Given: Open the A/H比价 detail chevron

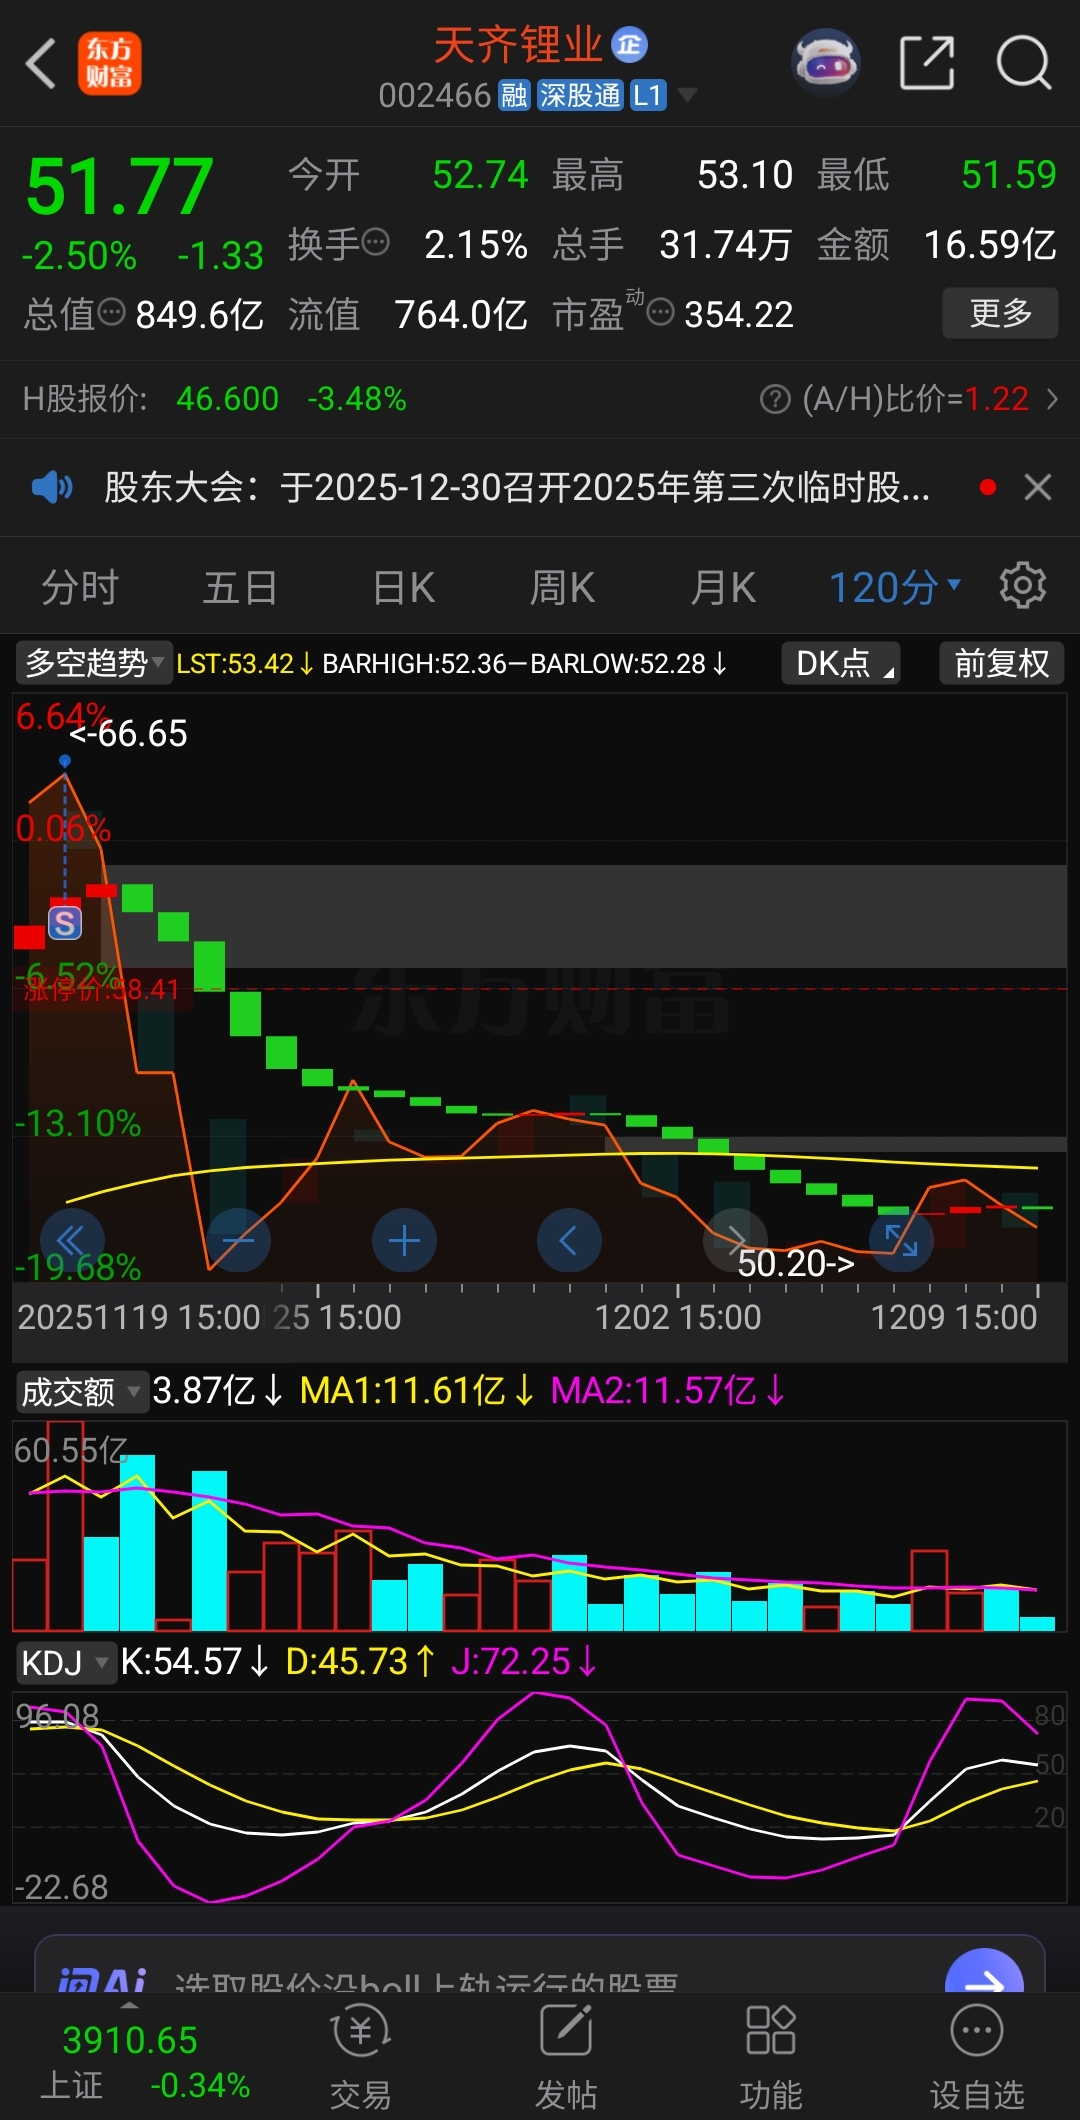Looking at the screenshot, I should pyautogui.click(x=1052, y=399).
